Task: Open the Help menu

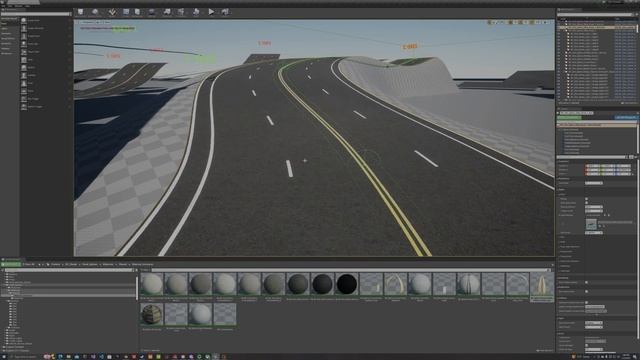Action: pos(28,6)
